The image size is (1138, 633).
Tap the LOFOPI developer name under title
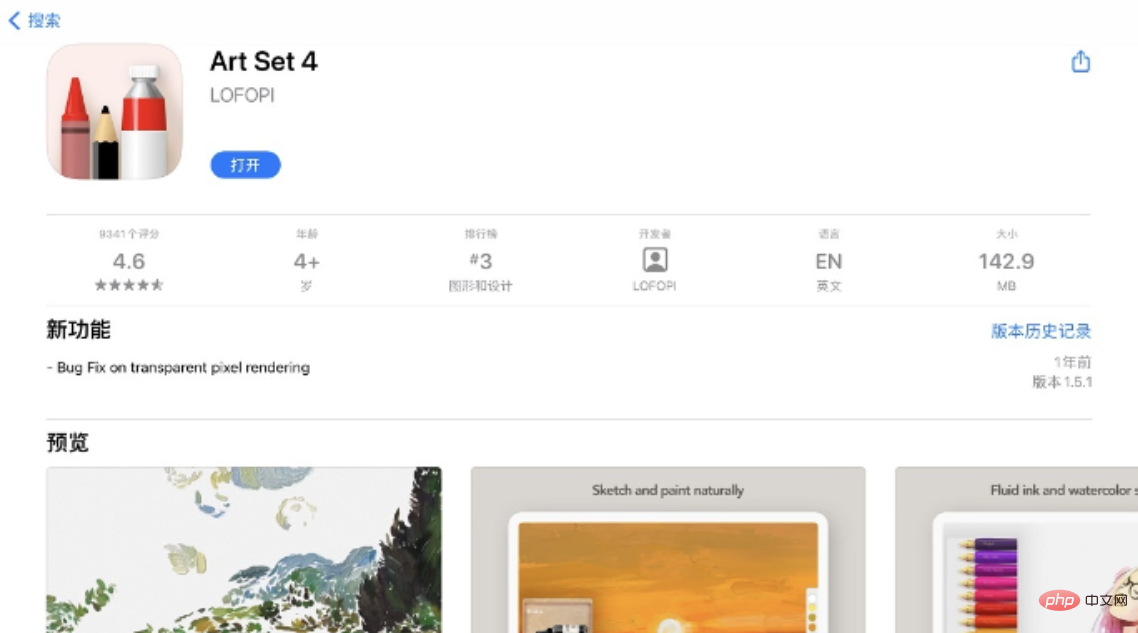click(x=242, y=96)
